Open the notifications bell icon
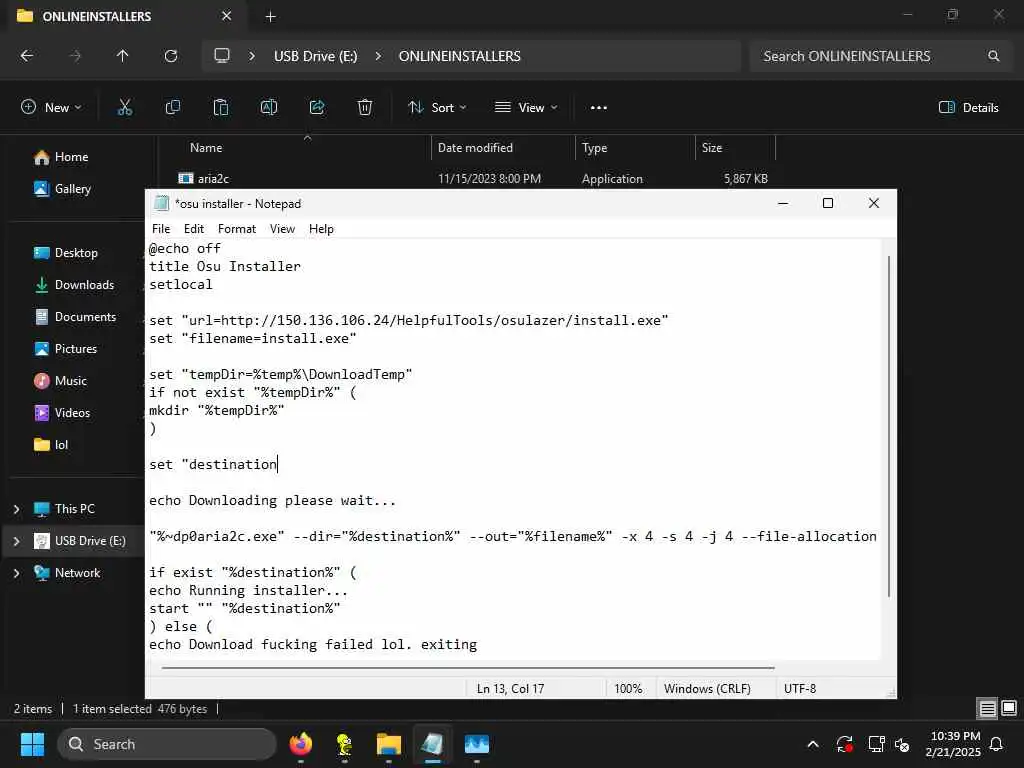The width and height of the screenshot is (1024, 768). tap(997, 744)
